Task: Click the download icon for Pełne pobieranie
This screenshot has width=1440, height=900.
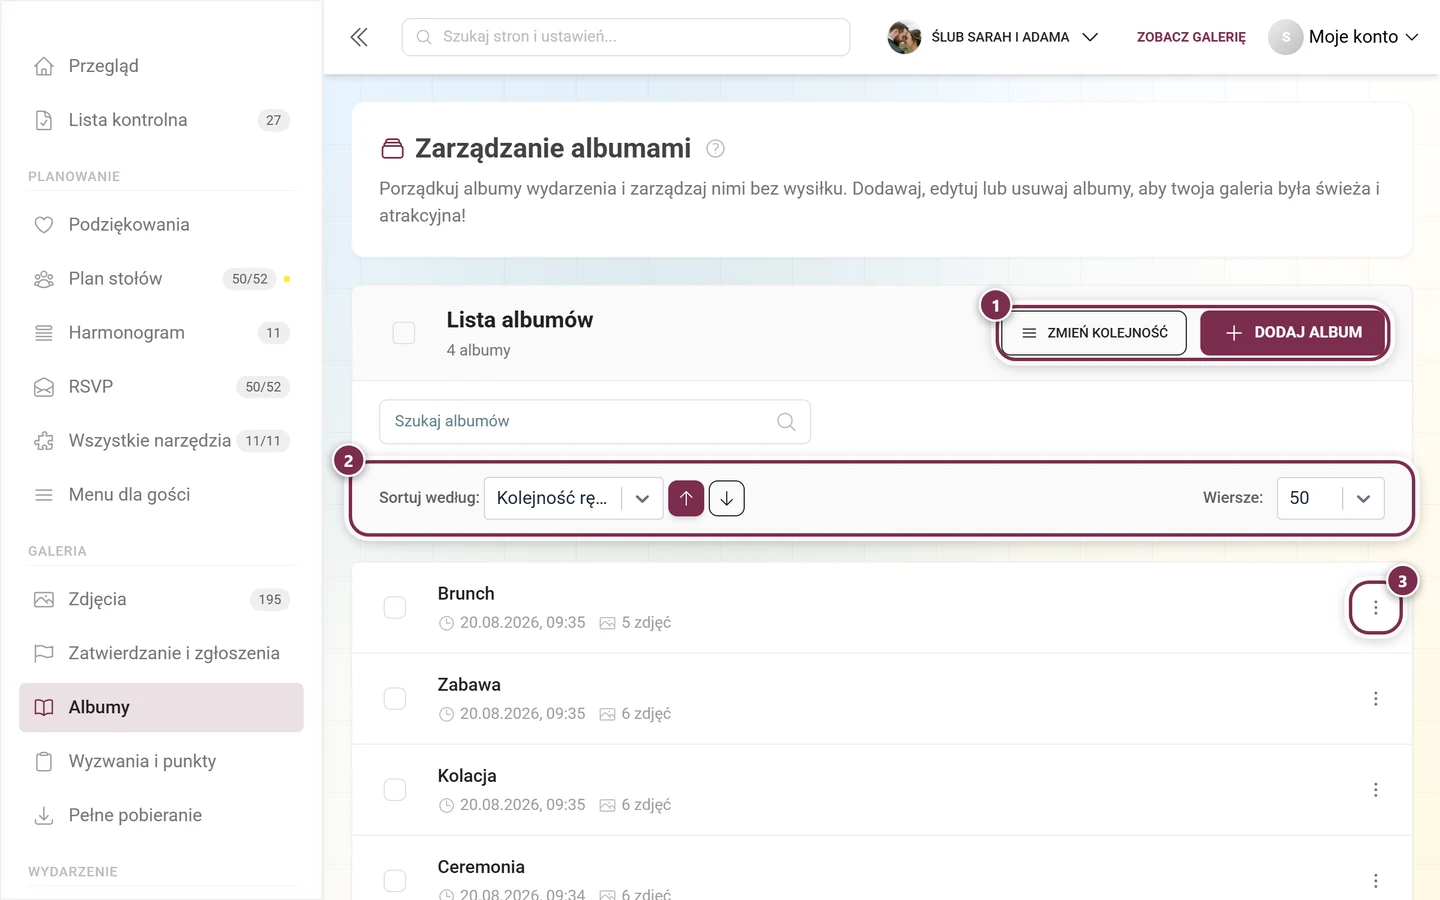Action: (x=44, y=815)
